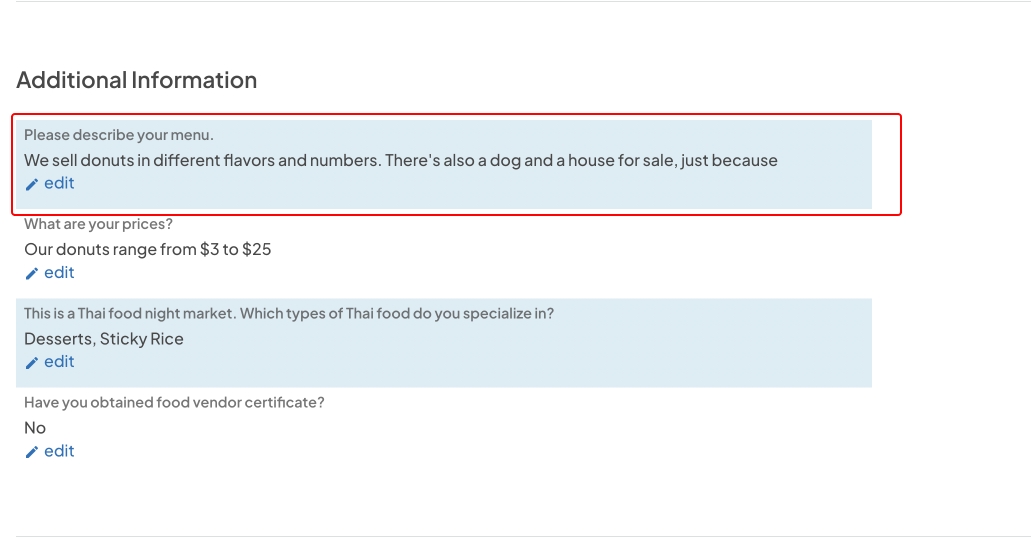
Task: Click the Additional Information heading
Action: click(136, 80)
